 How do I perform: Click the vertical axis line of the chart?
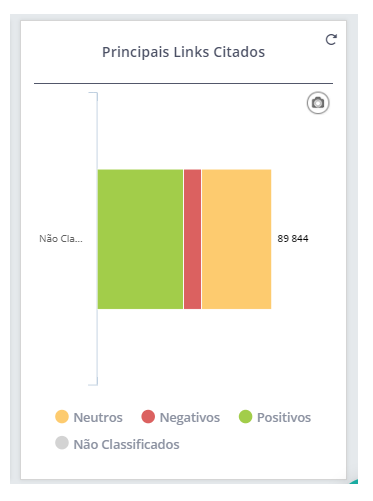(97, 239)
